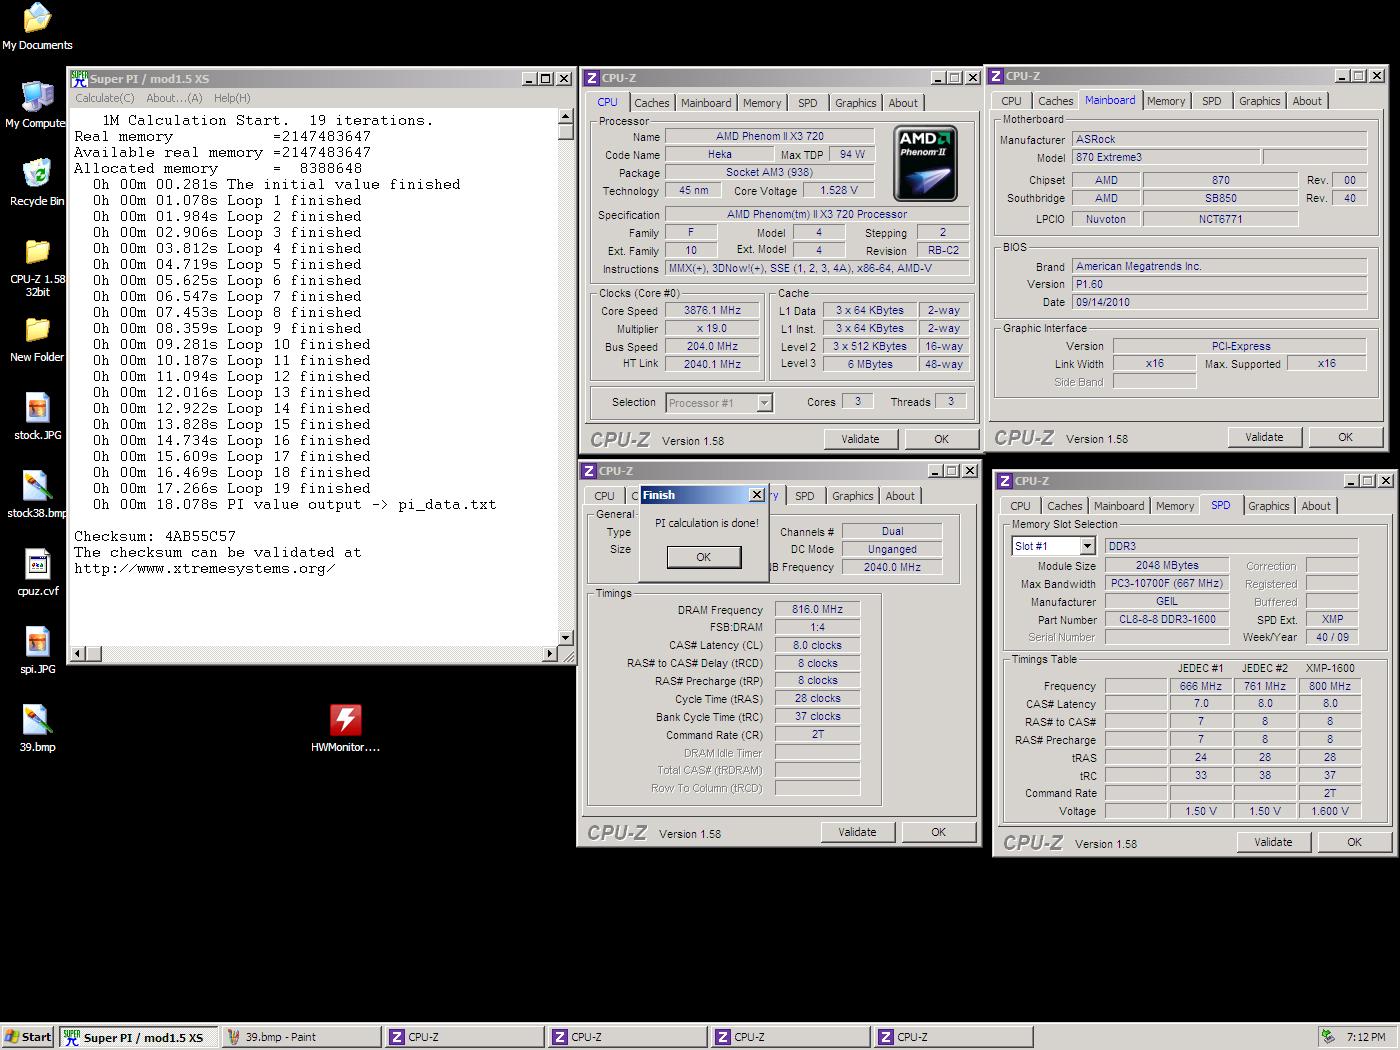Close the Finish dialog

757,495
